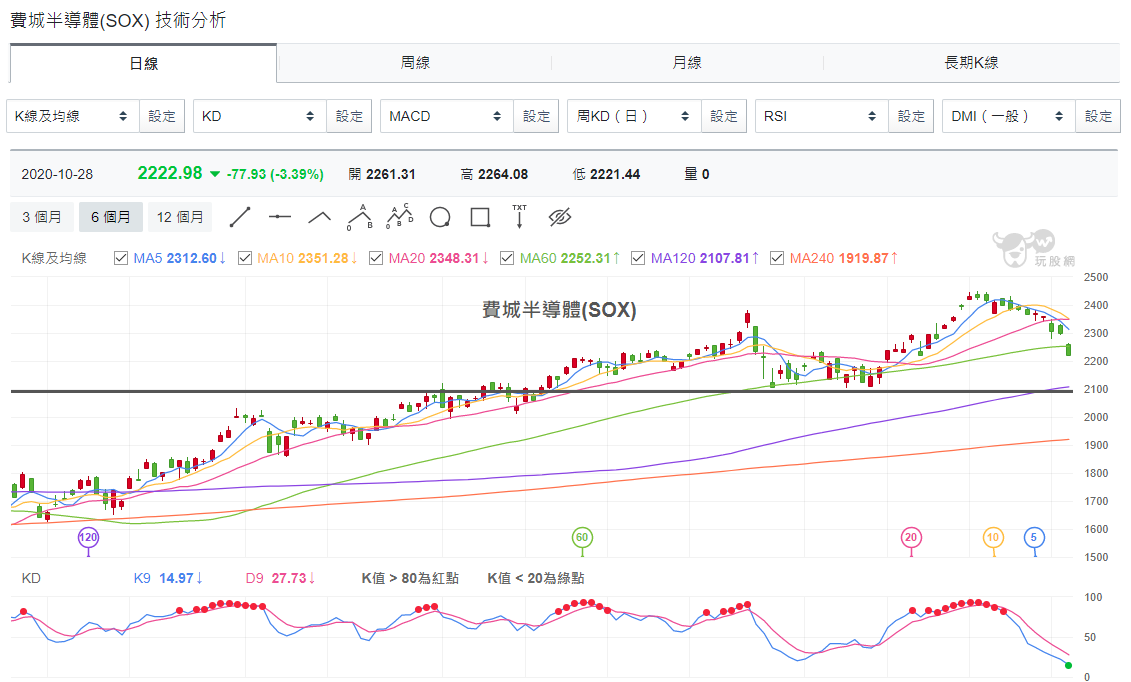
Task: Click the MA60 2252.31 value label
Action: pos(570,258)
